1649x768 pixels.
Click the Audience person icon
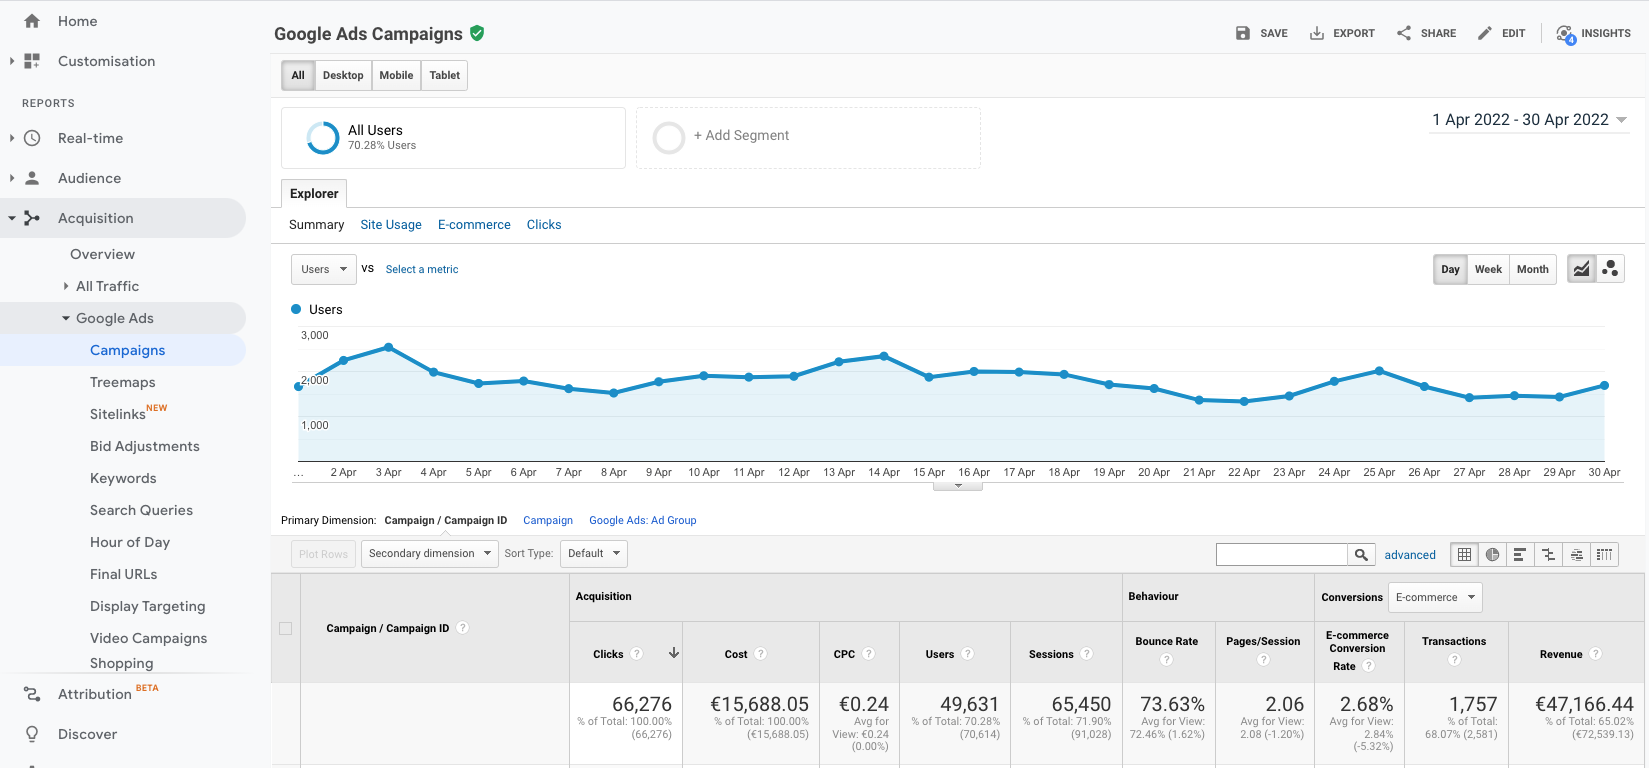32,178
